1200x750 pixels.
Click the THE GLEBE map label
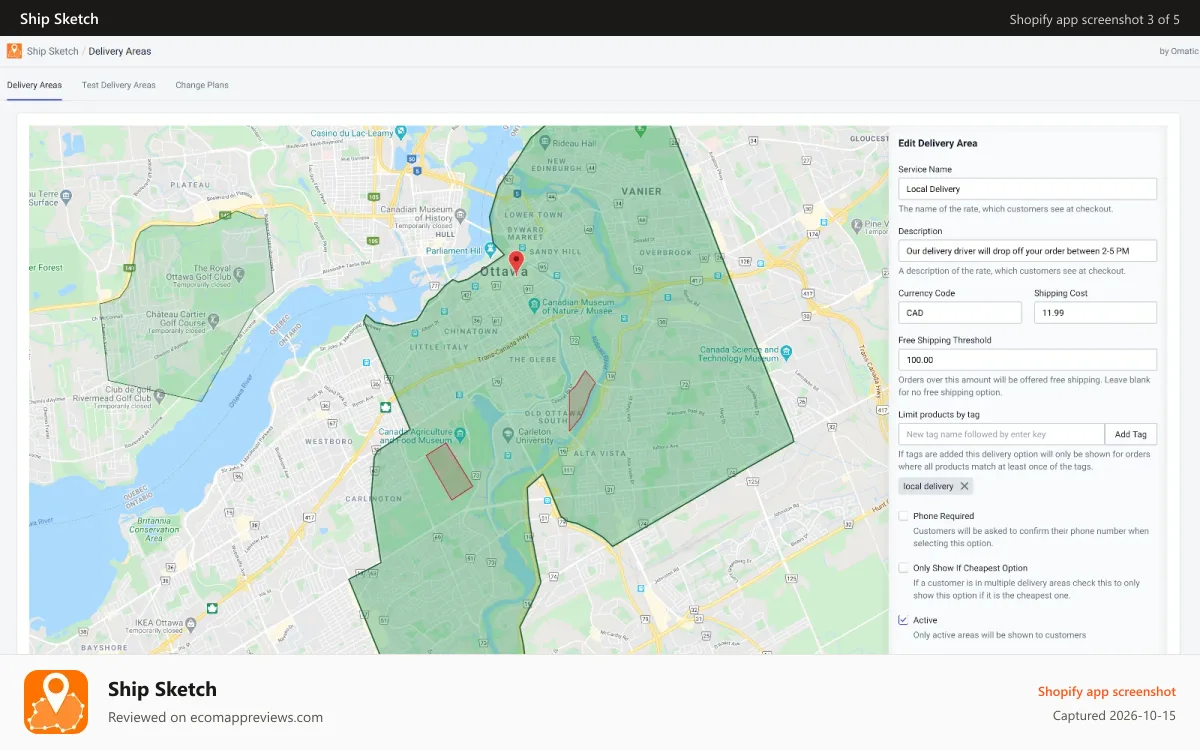pos(531,359)
